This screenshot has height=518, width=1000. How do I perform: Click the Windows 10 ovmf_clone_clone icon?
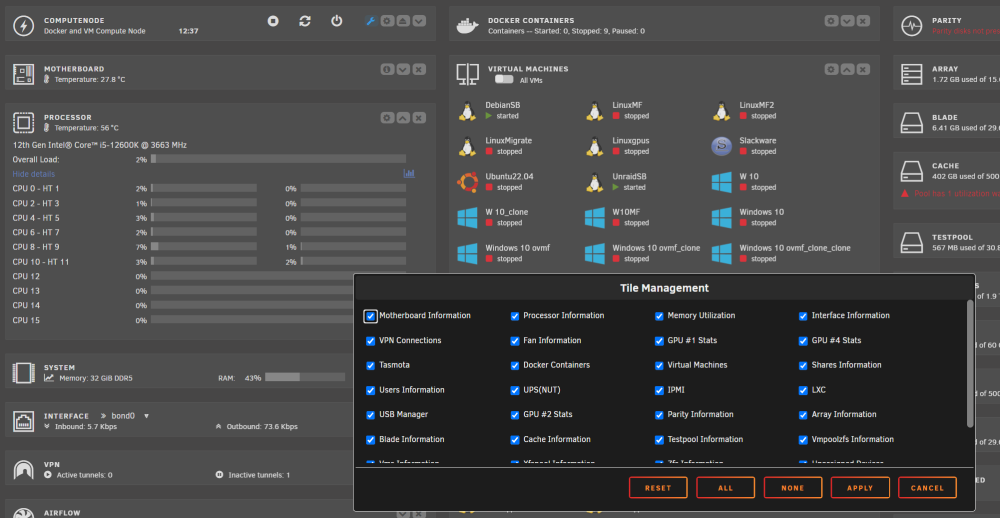click(722, 253)
